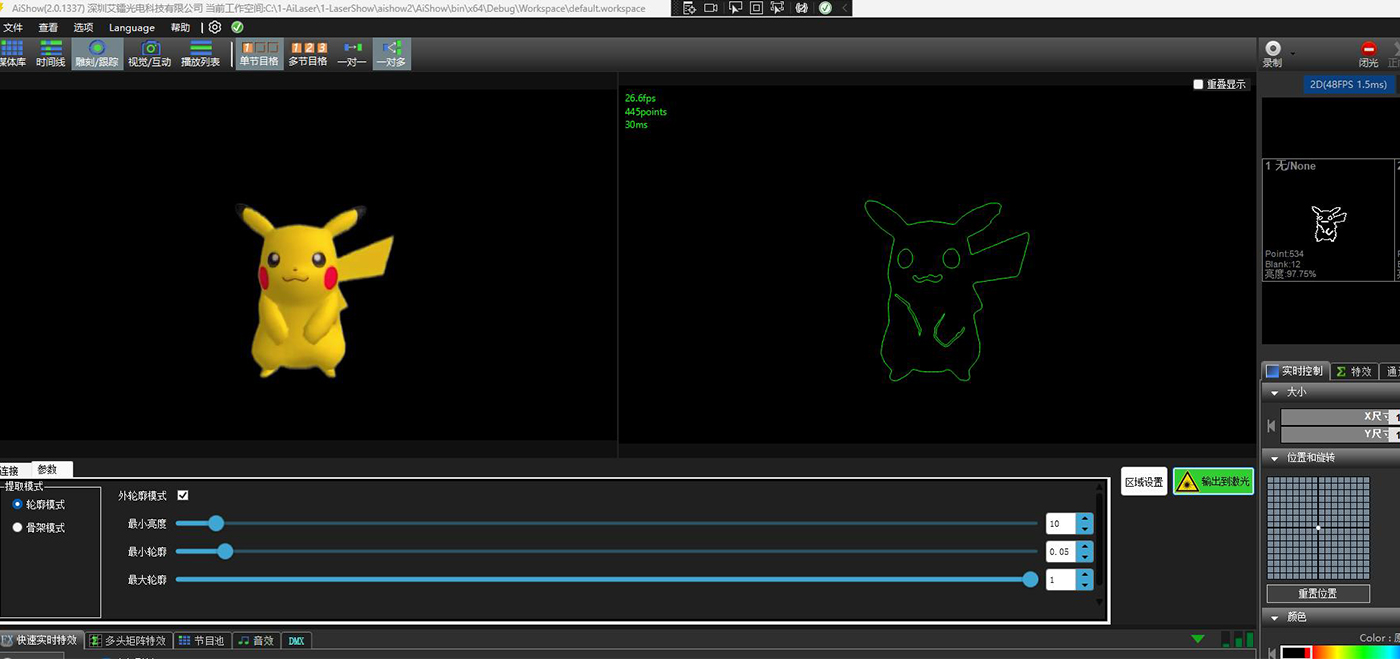
Task: Click the pointer screen icon in top recorder bar
Action: coord(735,8)
